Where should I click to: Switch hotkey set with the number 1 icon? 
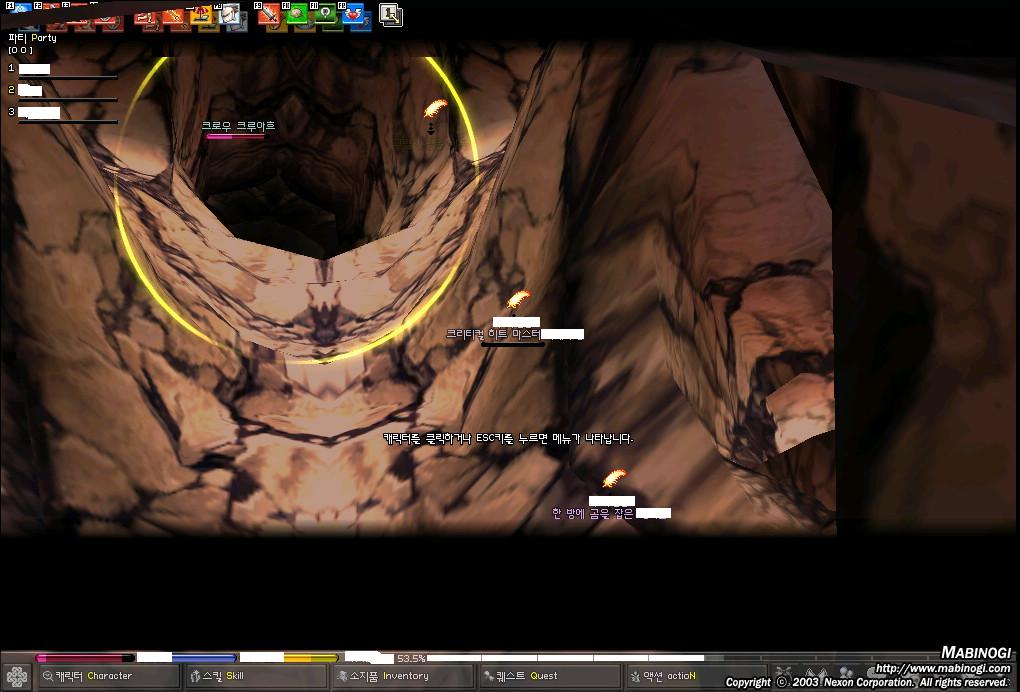390,15
